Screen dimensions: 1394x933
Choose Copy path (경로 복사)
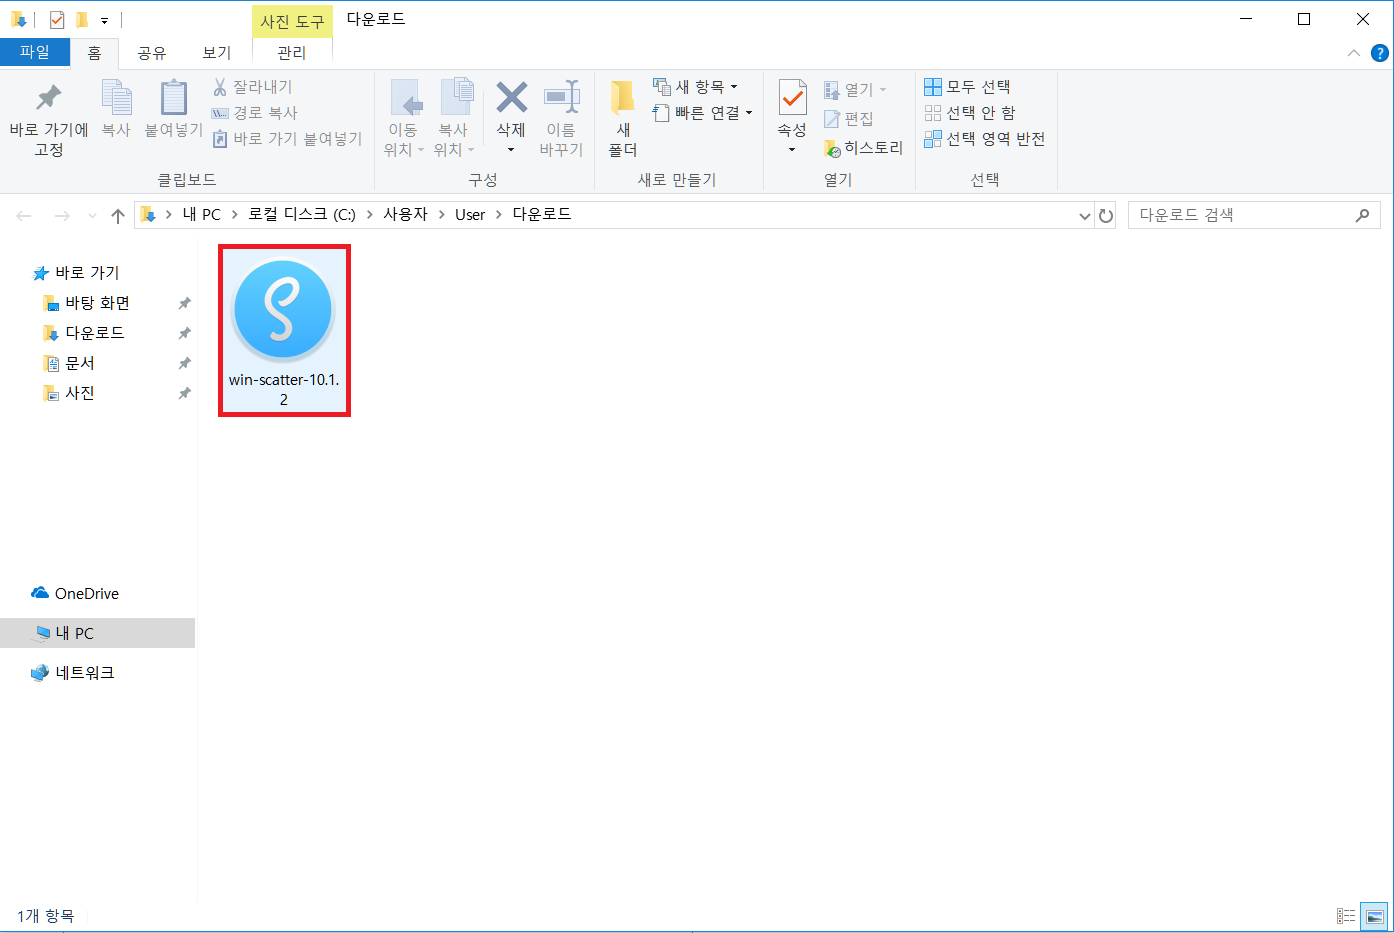click(x=255, y=113)
